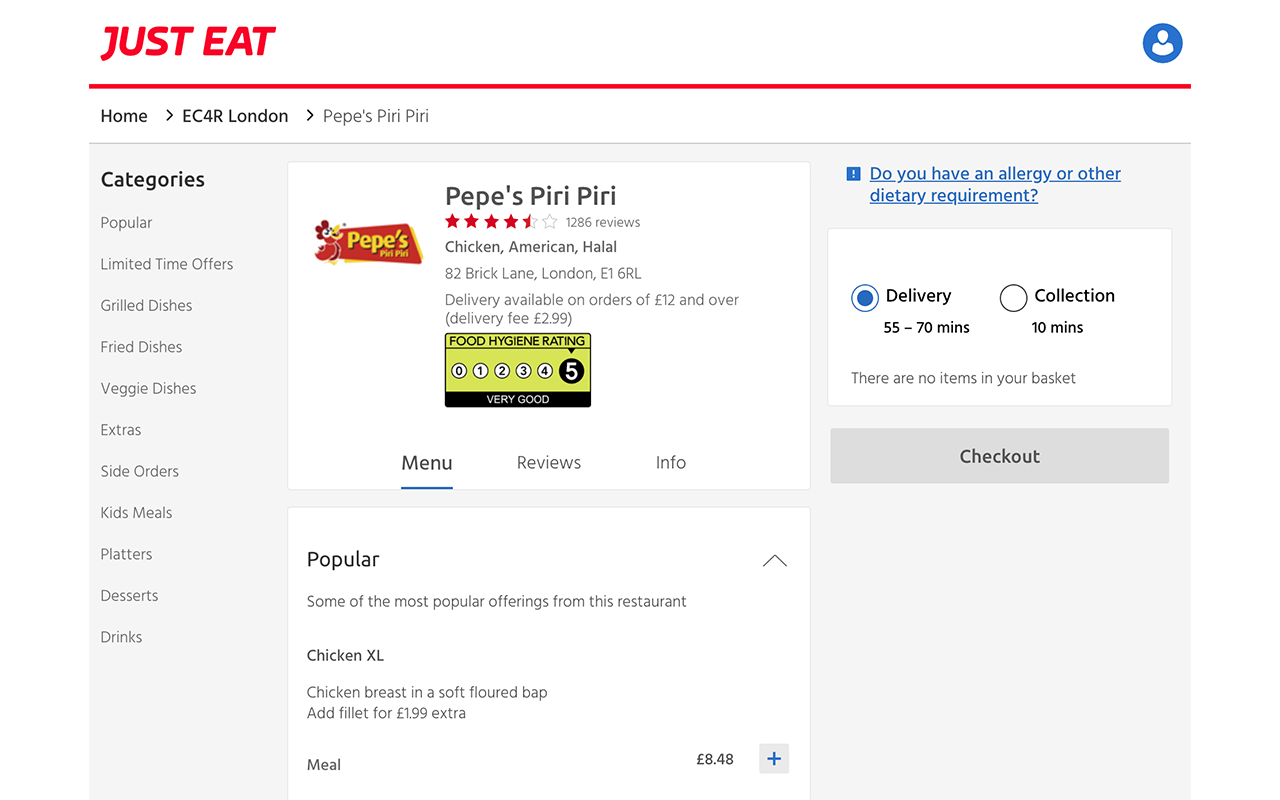This screenshot has width=1280, height=800.
Task: Jump to the Drinks category
Action: [x=121, y=637]
